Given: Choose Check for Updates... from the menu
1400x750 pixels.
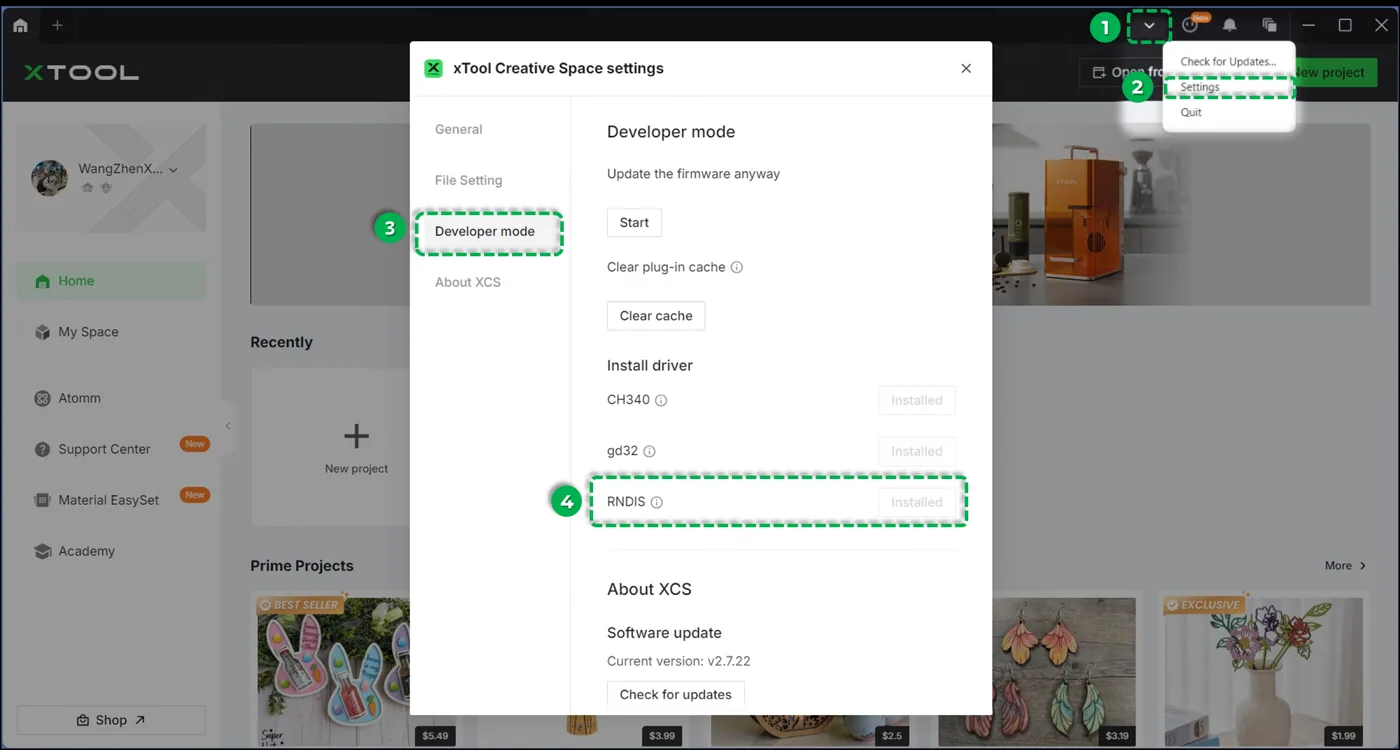Looking at the screenshot, I should 1228,62.
